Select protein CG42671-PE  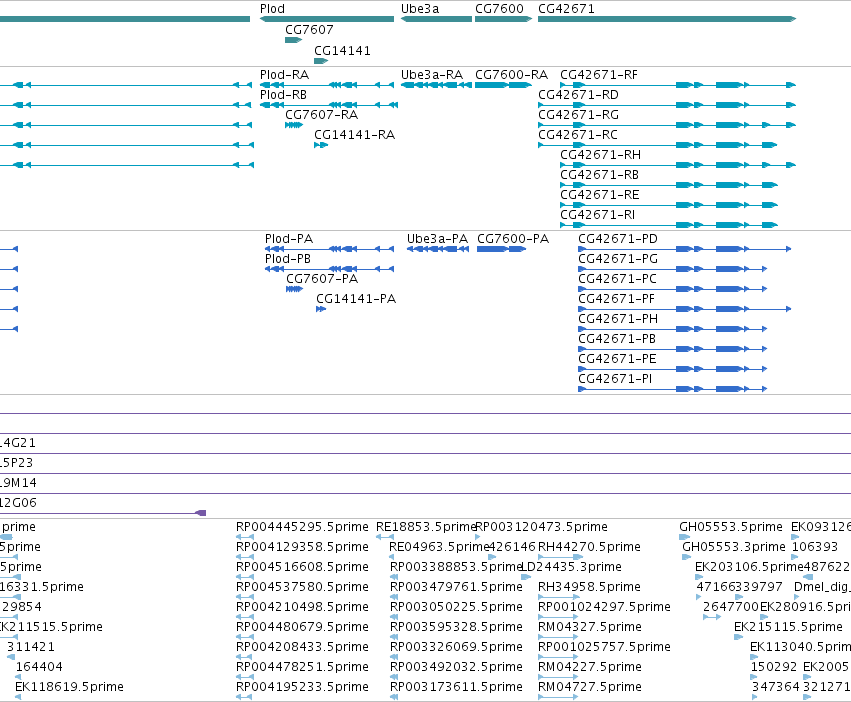pos(617,358)
